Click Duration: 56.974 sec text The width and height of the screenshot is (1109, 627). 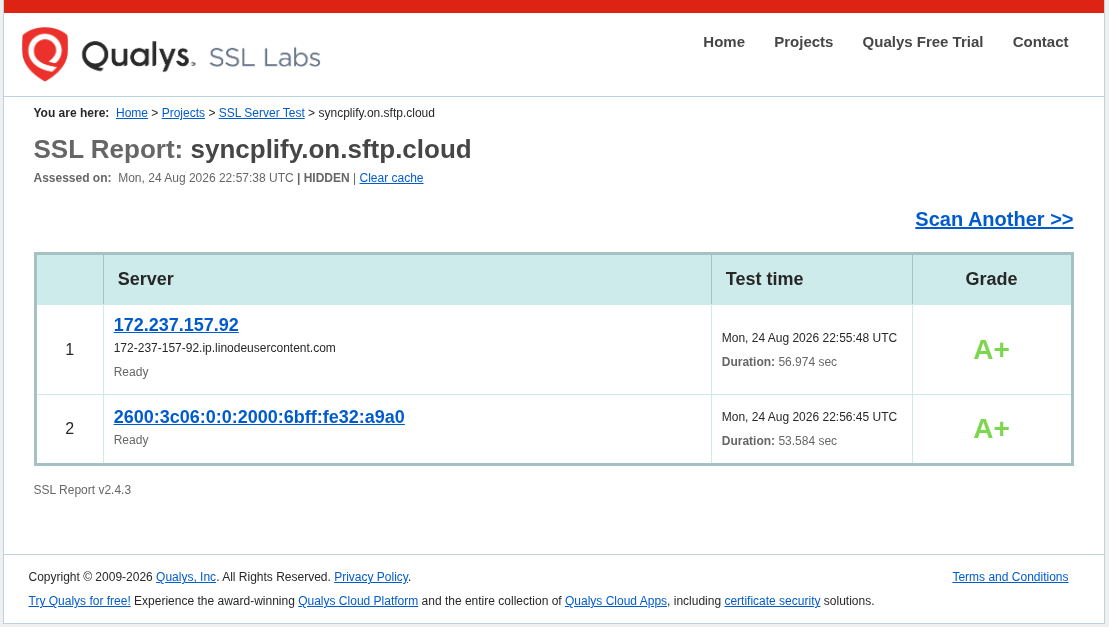[x=779, y=362]
